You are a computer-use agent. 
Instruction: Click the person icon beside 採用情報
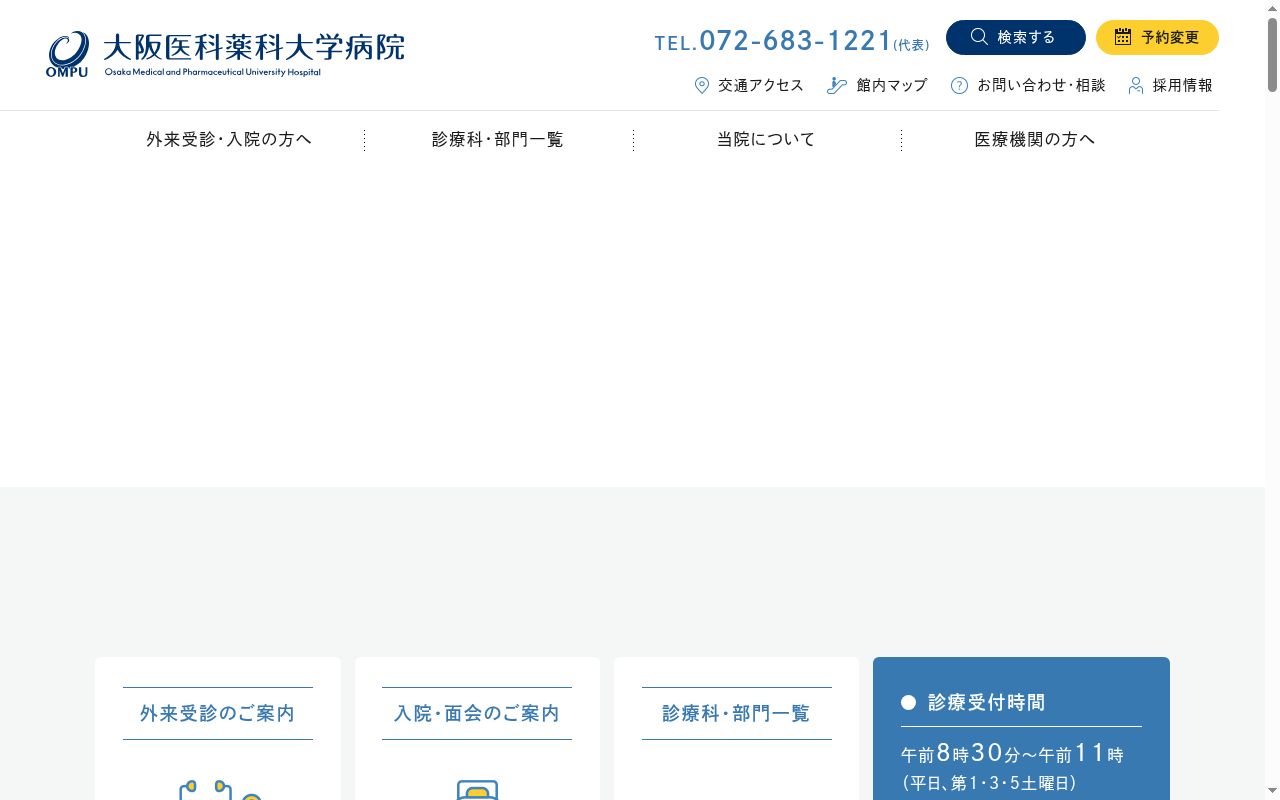1136,86
